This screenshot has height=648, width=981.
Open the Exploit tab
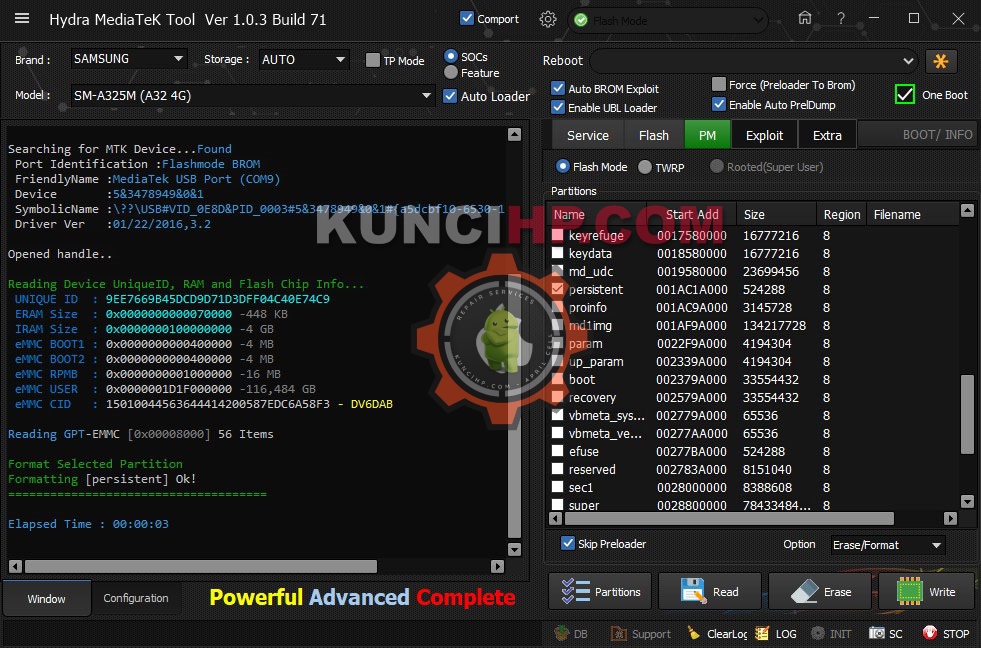click(x=764, y=135)
